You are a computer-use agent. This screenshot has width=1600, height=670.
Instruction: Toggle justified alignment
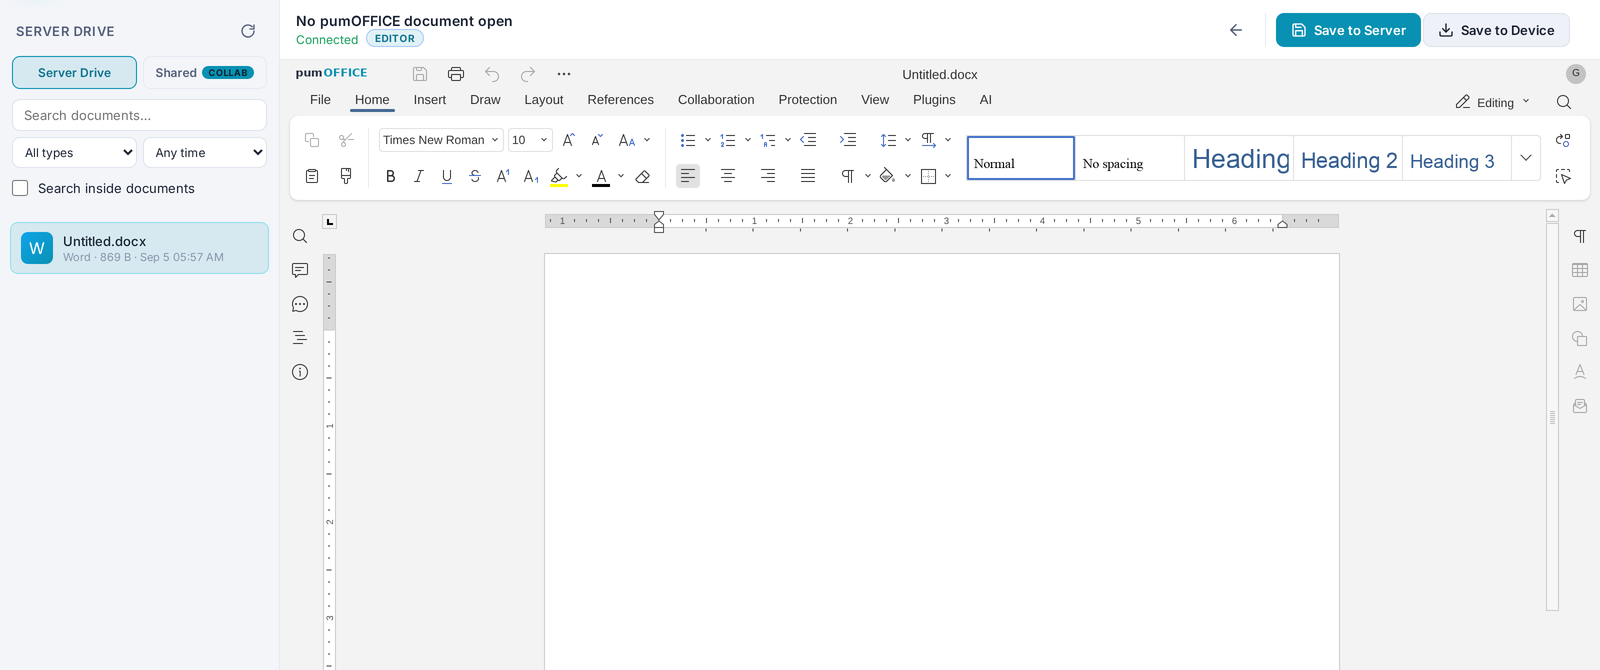tap(808, 176)
